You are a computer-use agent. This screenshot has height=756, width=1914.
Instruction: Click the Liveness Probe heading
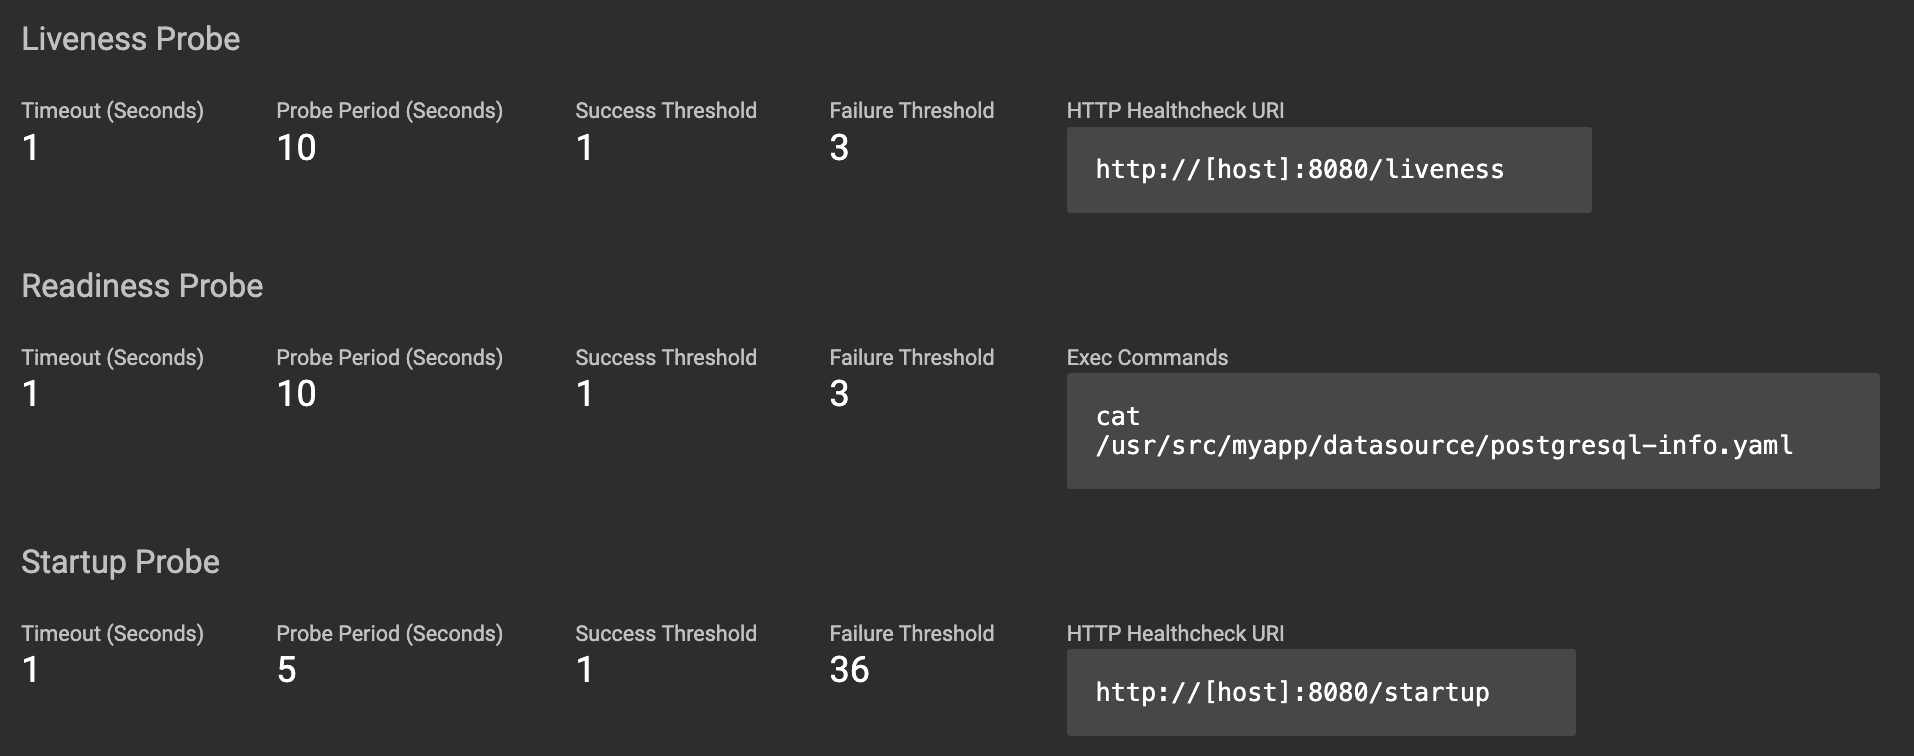(x=131, y=39)
